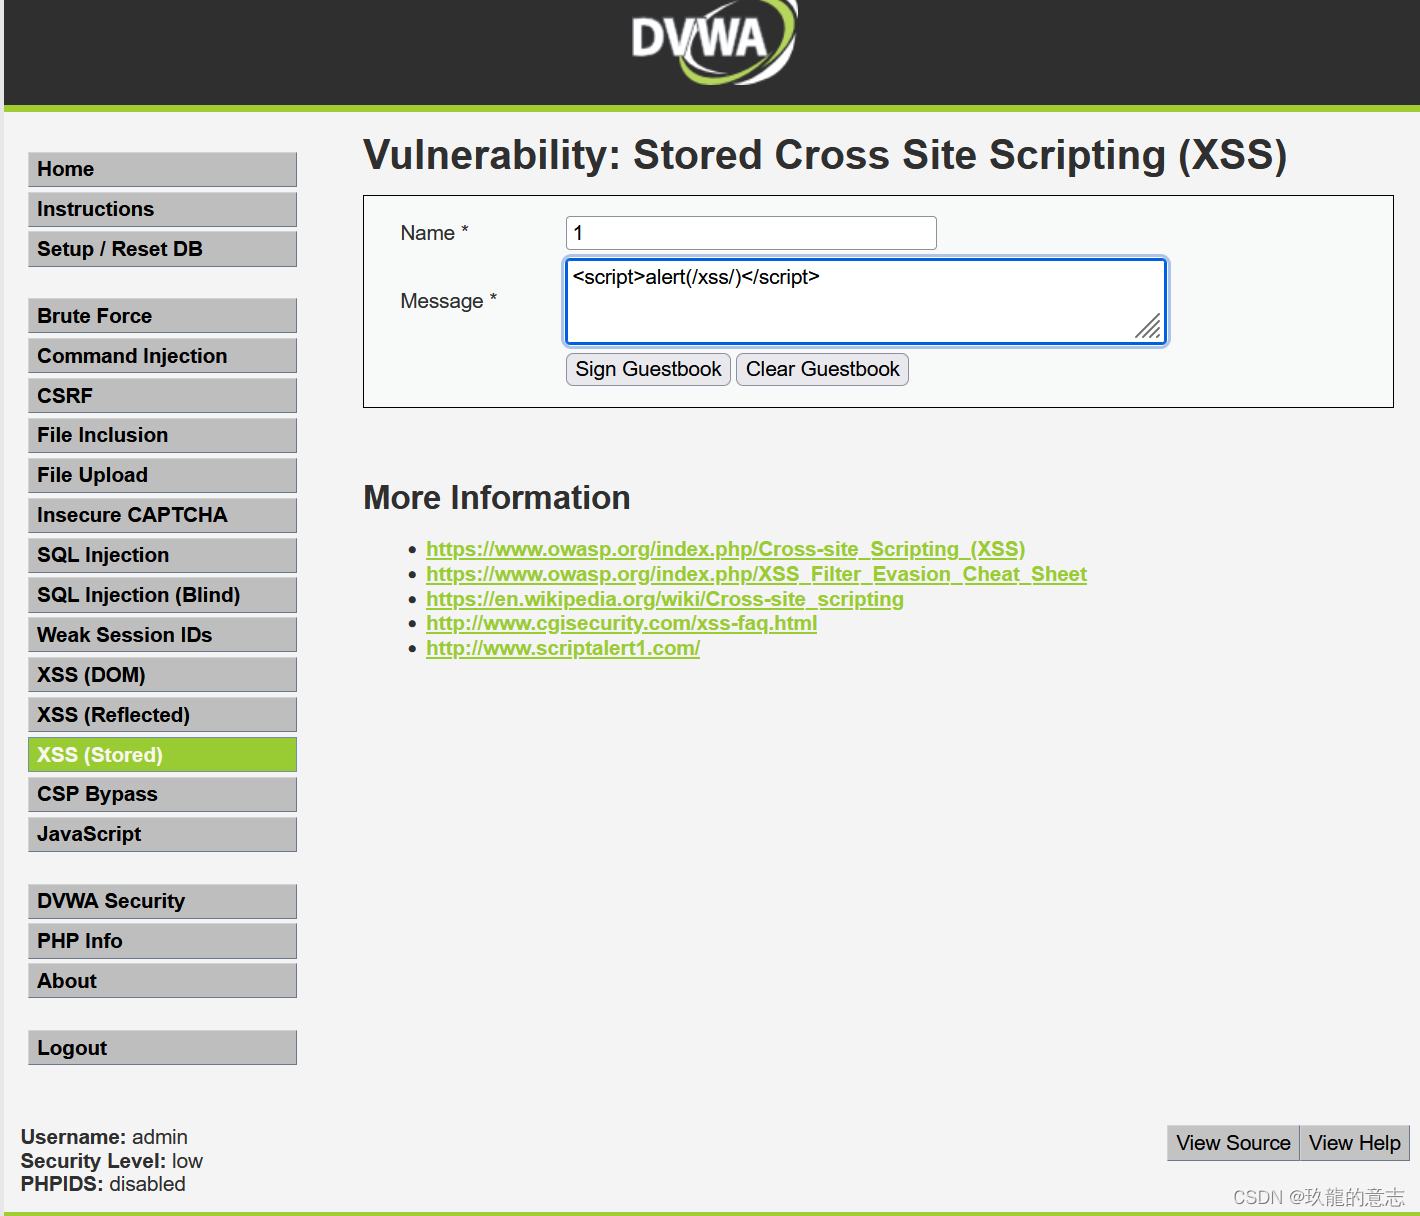Screen dimensions: 1420x1216
Task: Open scriptalert1.com link
Action: click(x=563, y=648)
